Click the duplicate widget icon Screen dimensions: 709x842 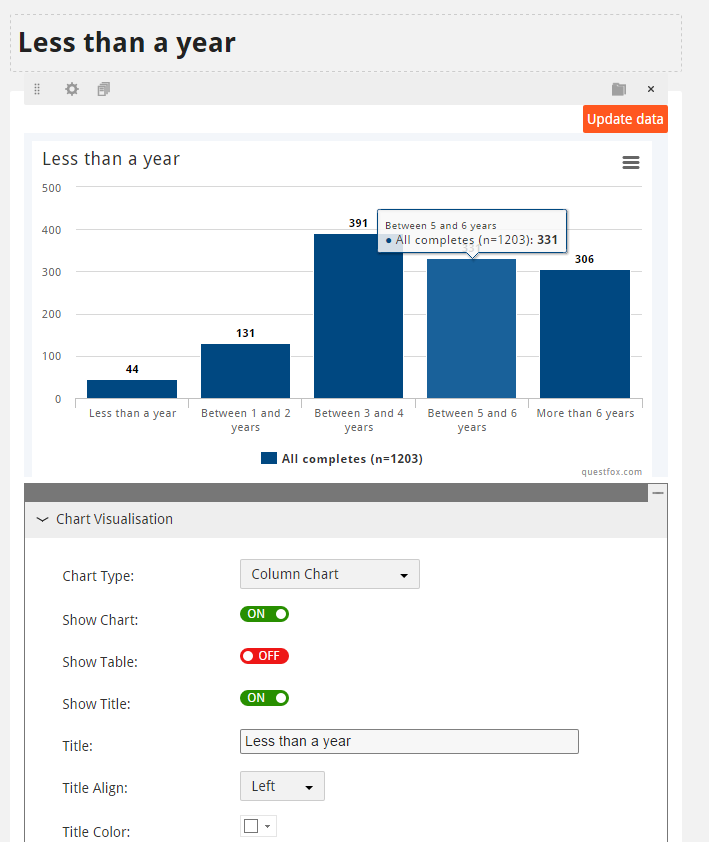(104, 89)
